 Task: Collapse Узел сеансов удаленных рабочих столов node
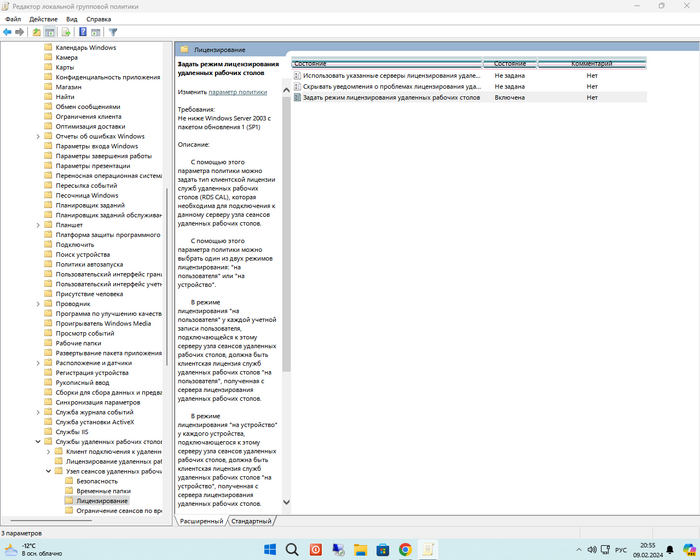tap(49, 471)
